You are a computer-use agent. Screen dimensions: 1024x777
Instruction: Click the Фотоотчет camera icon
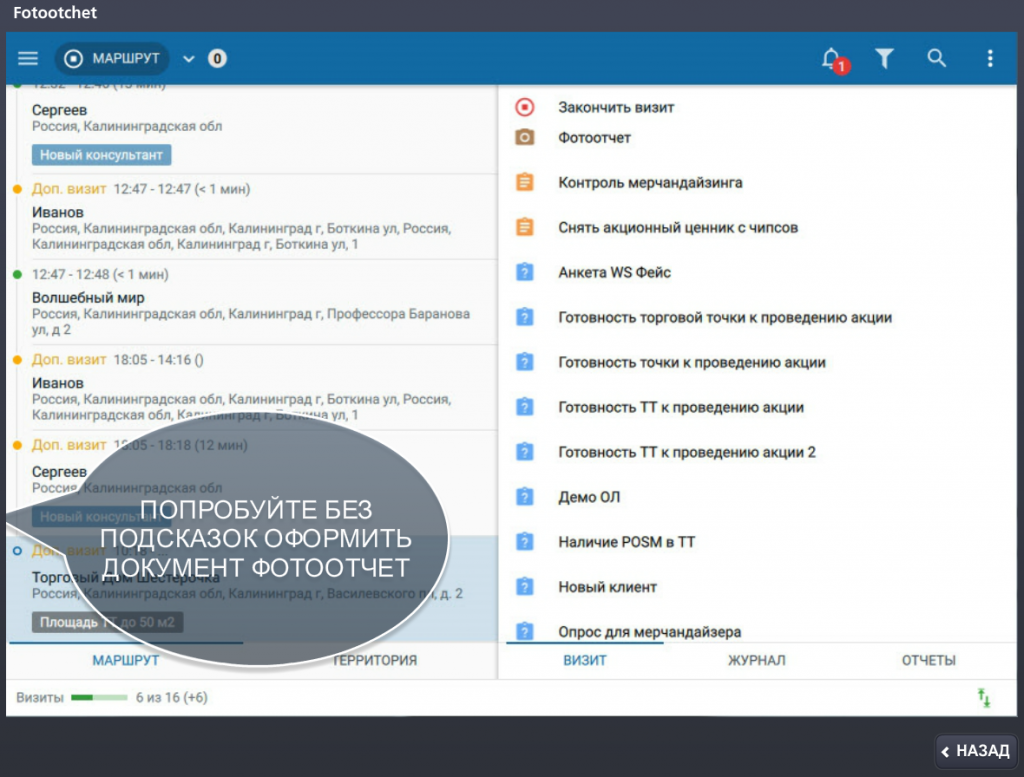(524, 137)
